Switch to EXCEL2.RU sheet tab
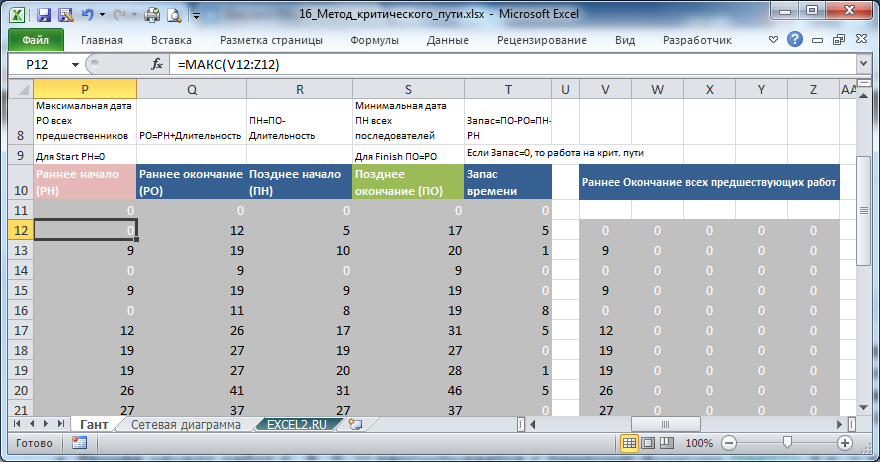The width and height of the screenshot is (880, 462). [x=297, y=424]
